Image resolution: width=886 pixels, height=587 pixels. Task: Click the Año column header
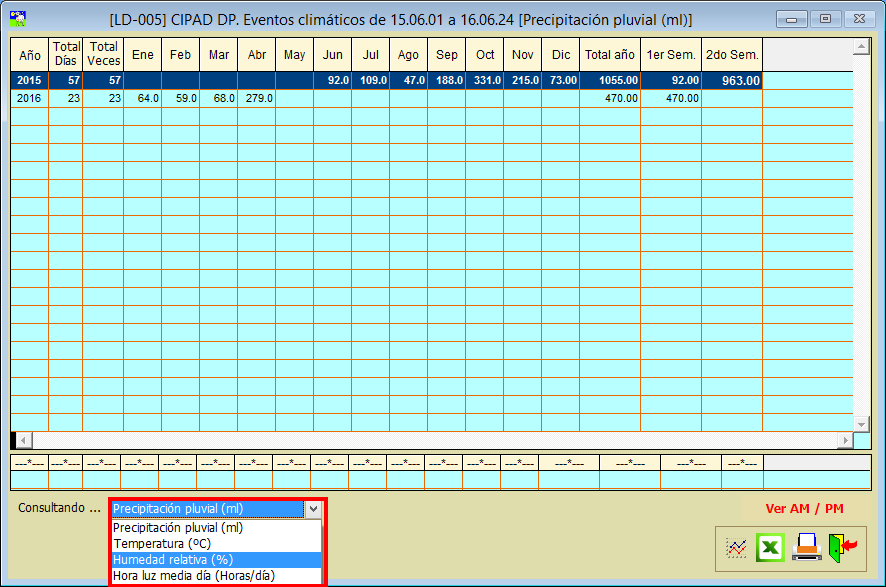pyautogui.click(x=29, y=54)
